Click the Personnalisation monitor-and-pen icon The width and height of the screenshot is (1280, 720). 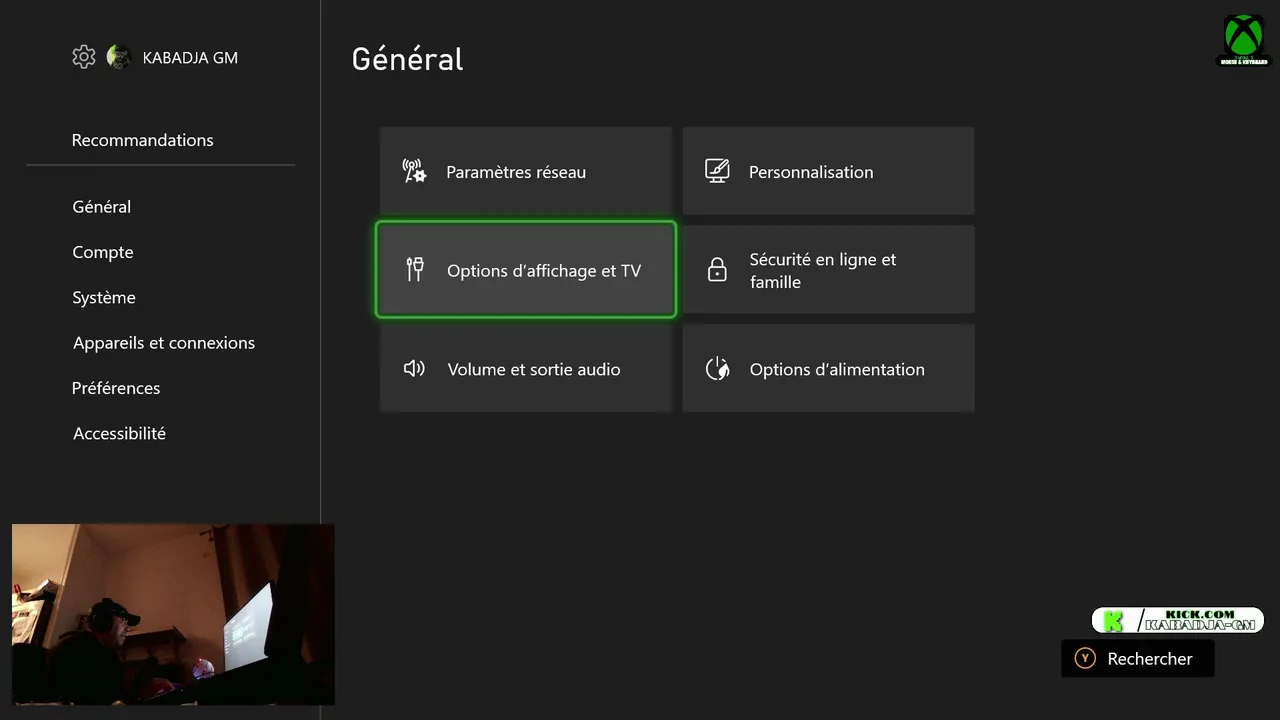717,171
